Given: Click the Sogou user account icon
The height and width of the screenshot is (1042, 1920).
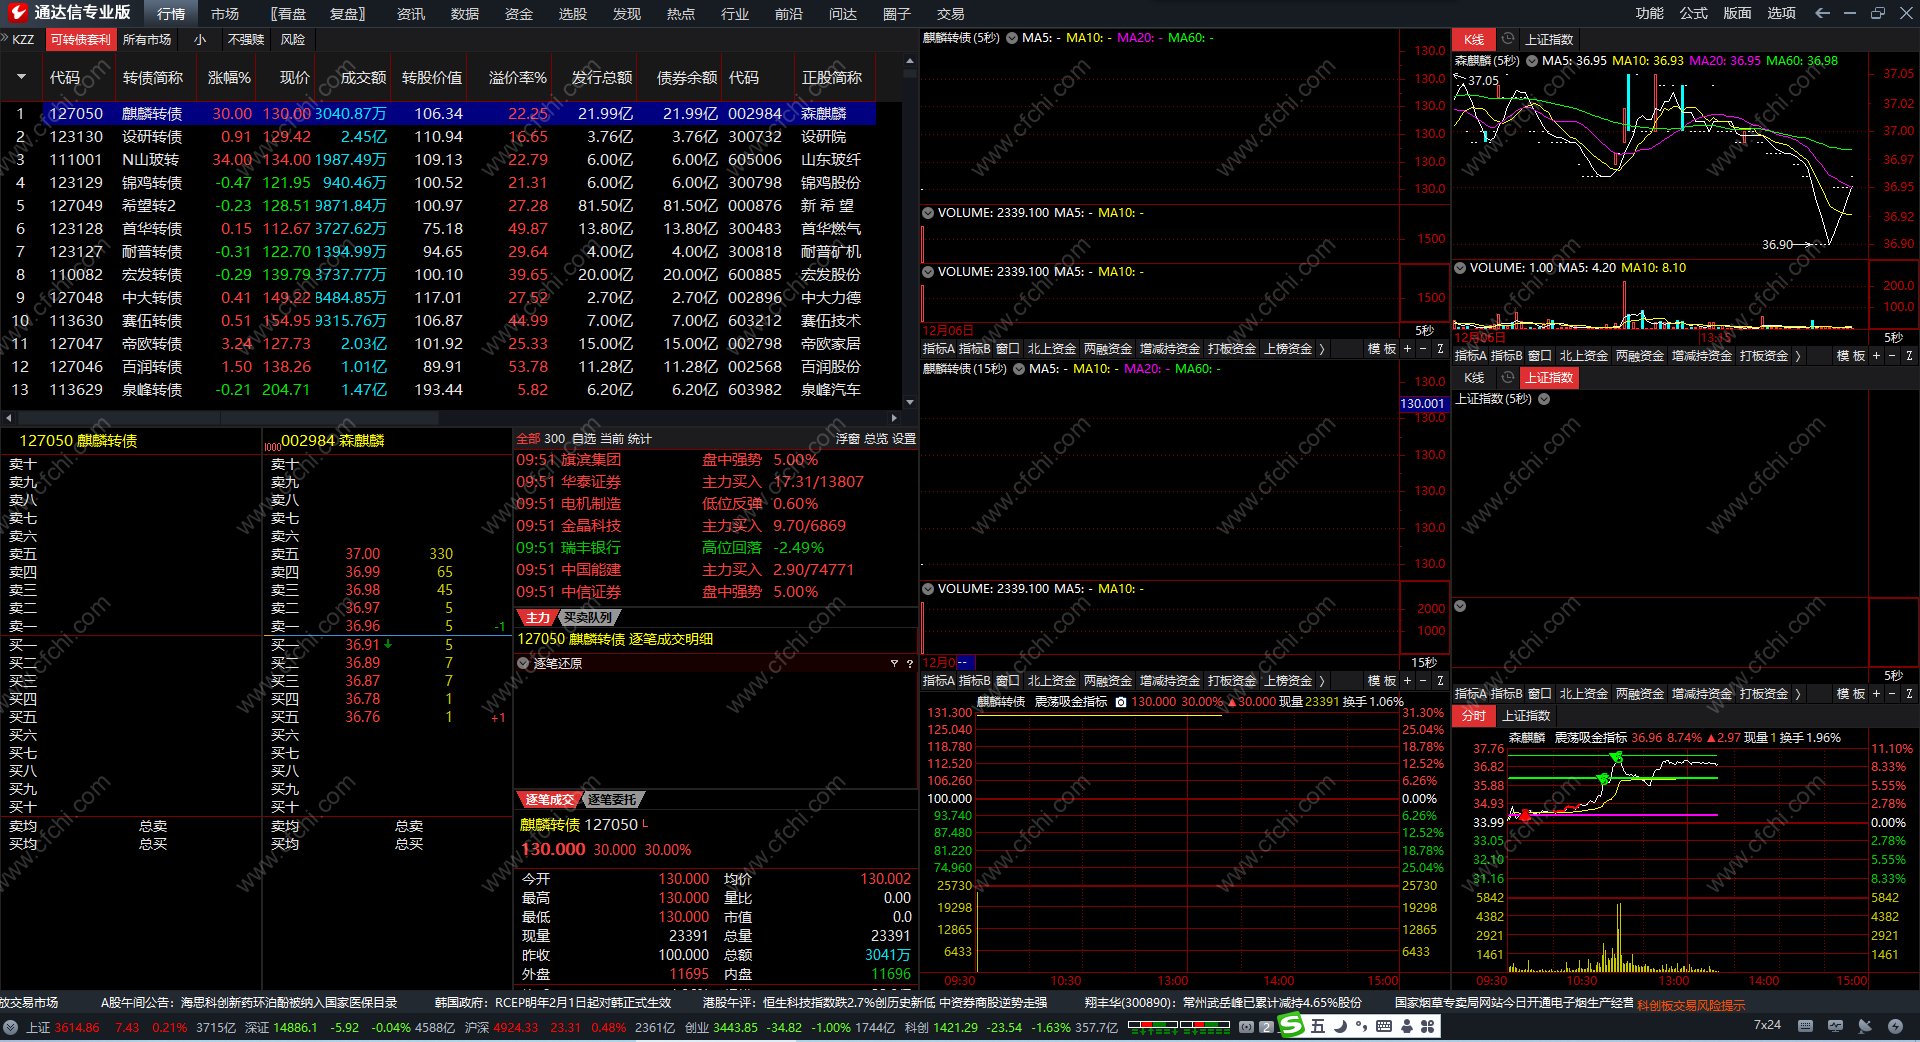Looking at the screenshot, I should (1407, 1026).
